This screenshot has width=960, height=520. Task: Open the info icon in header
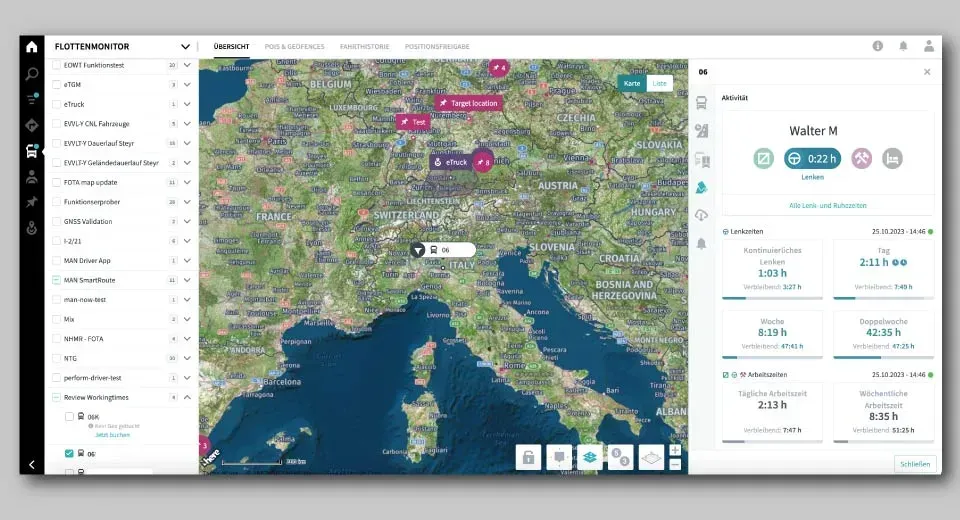pos(877,46)
